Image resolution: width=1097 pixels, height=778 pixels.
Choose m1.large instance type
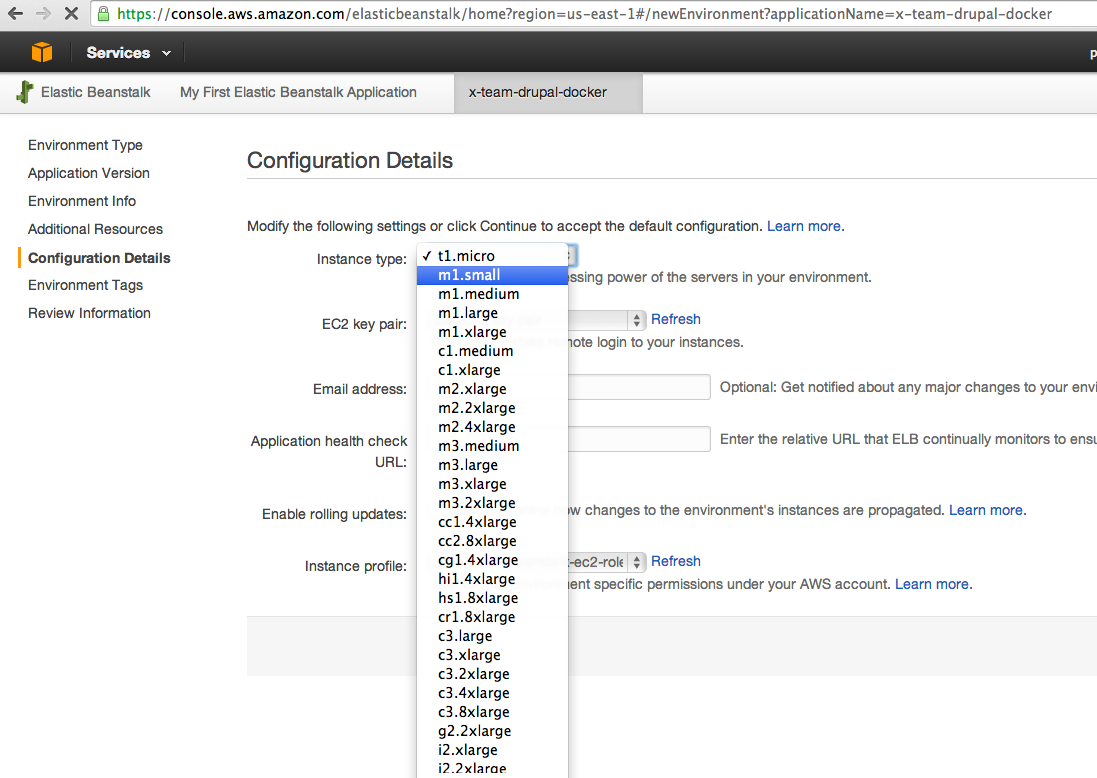(x=492, y=313)
